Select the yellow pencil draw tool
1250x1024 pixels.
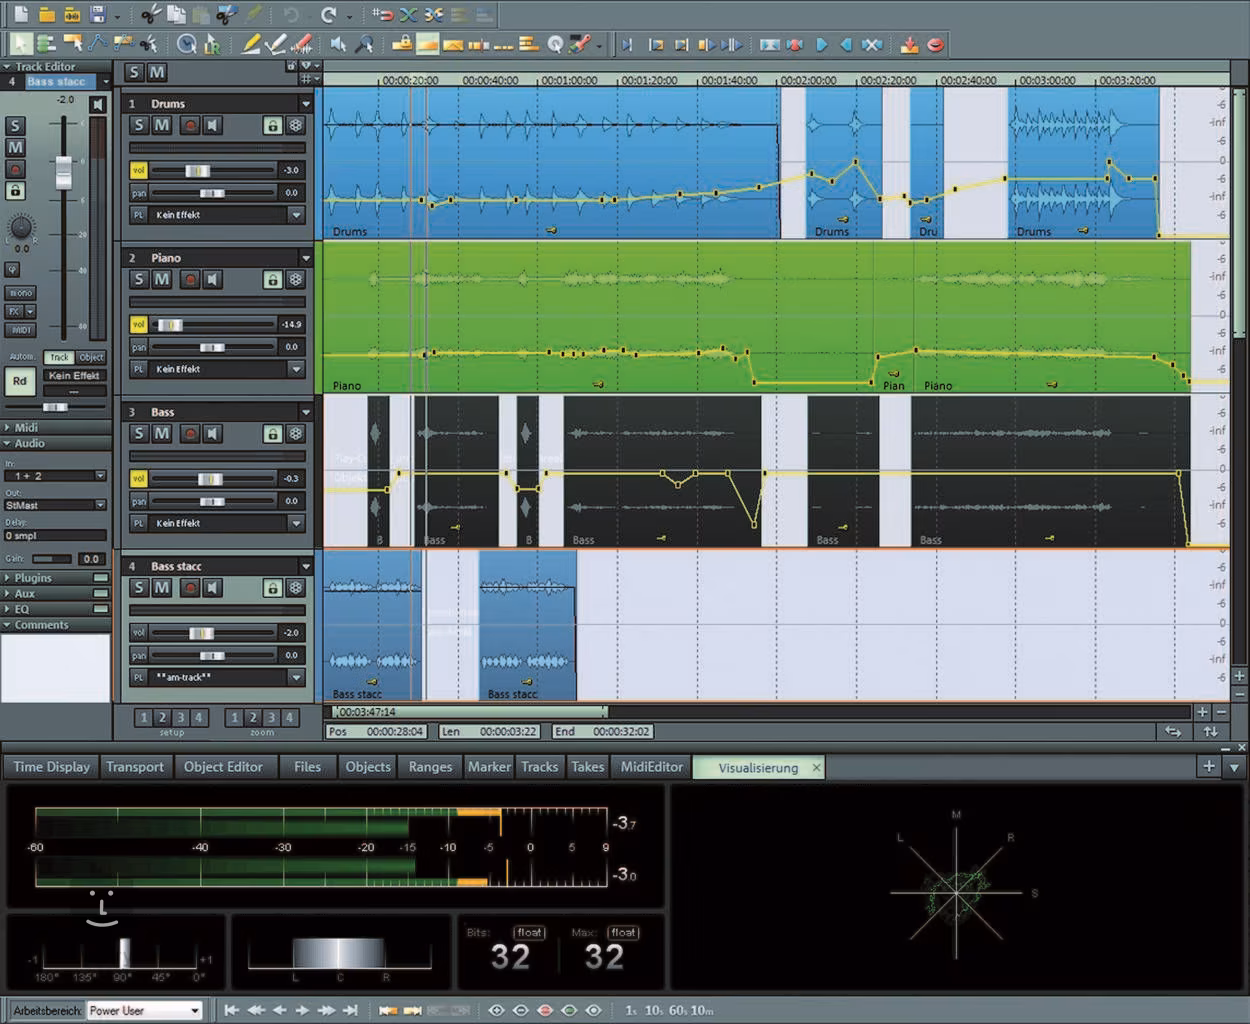coord(251,44)
